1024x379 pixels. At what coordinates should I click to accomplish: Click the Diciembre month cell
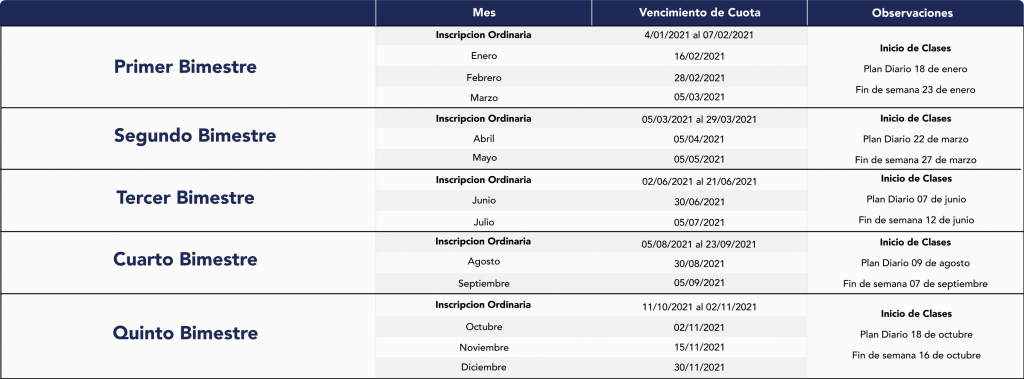(484, 367)
